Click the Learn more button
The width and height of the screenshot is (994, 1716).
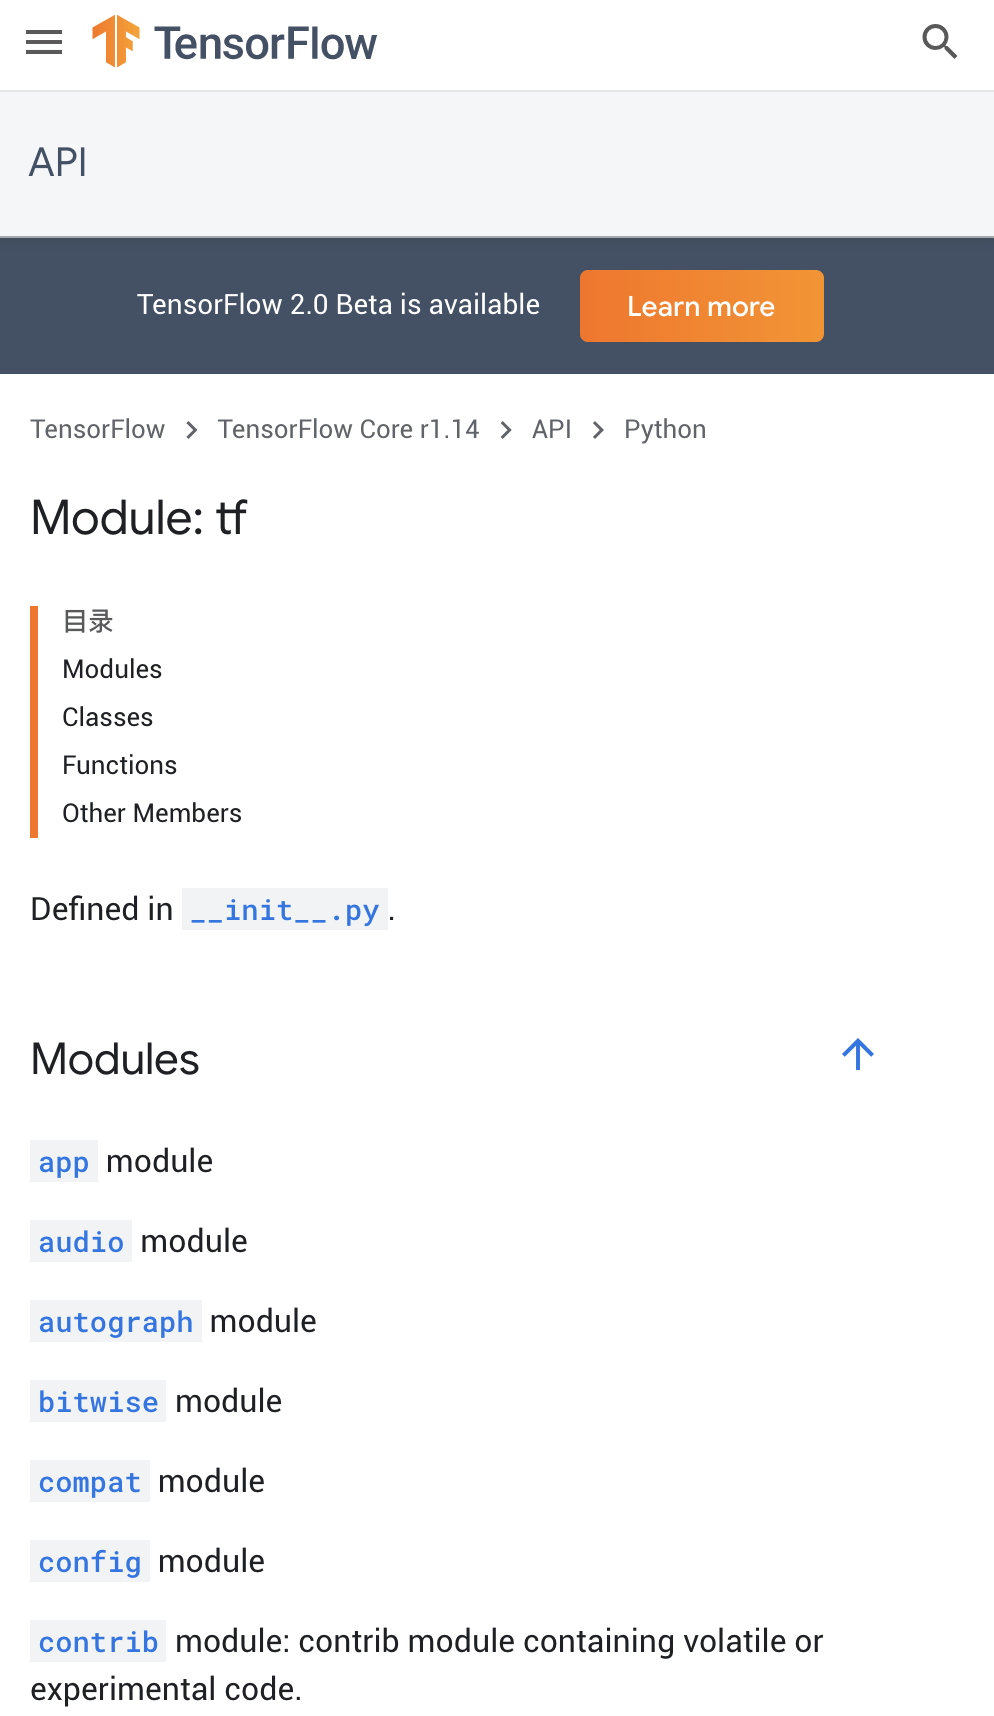[x=702, y=306]
